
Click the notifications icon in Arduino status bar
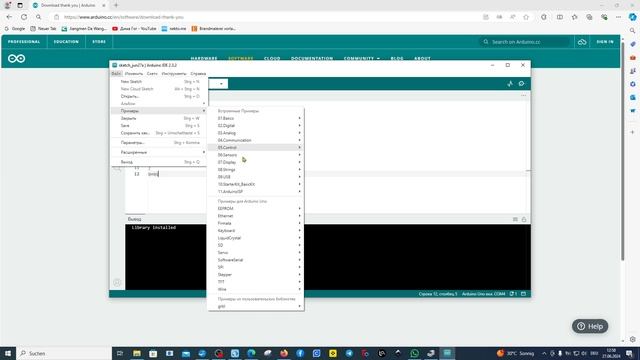pyautogui.click(x=513, y=293)
